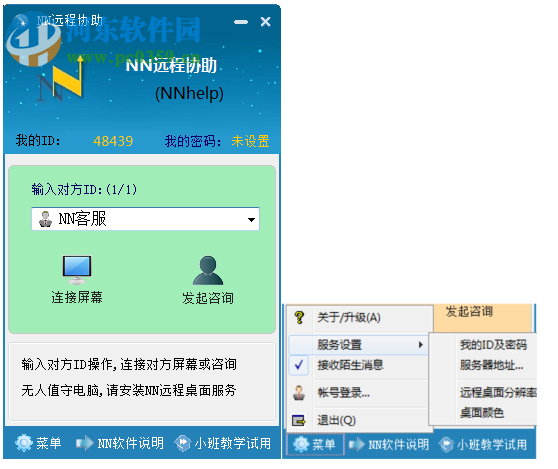
Task: Click the NN远程协助 heading text
Action: (171, 65)
